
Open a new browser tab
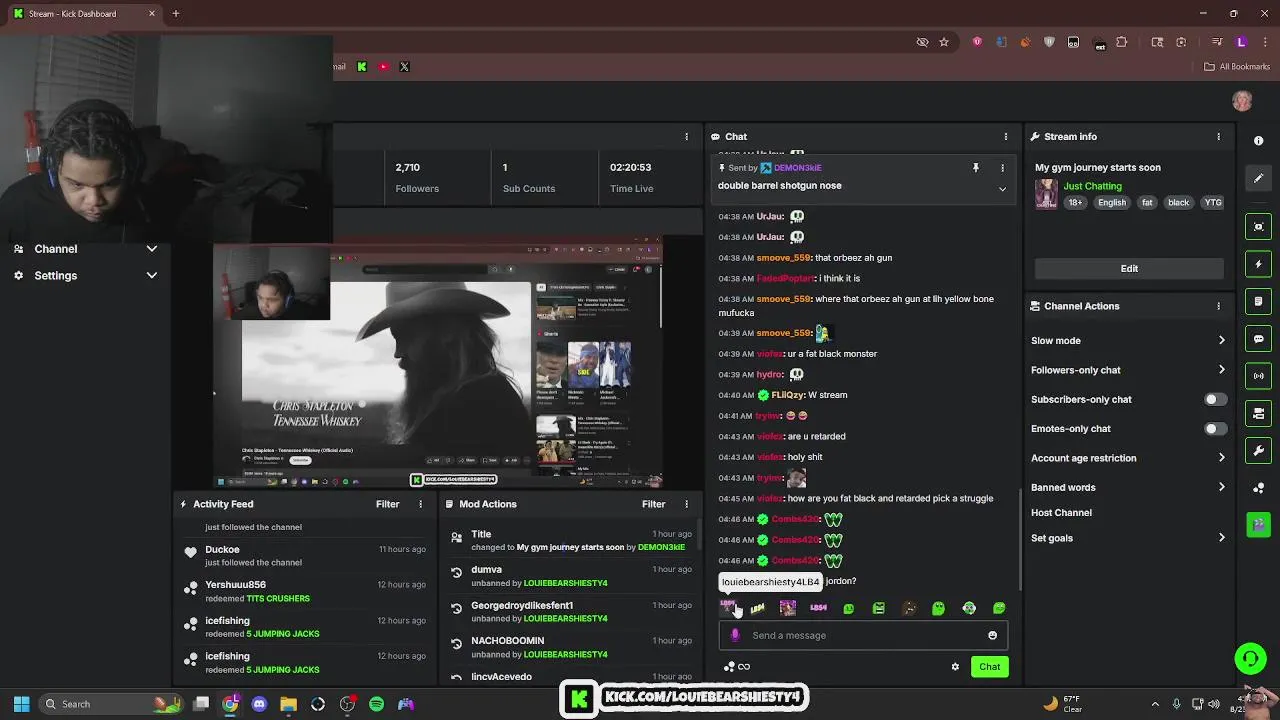175,14
